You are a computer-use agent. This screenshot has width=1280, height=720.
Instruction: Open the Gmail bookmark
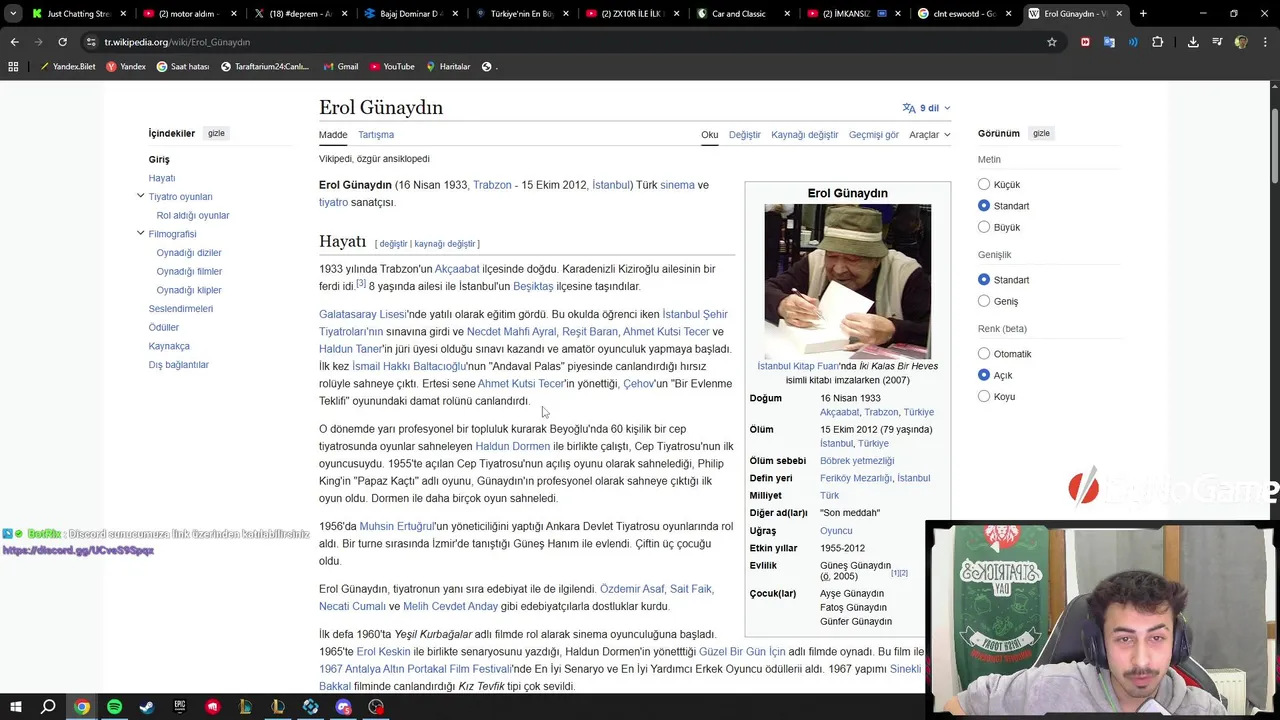340,66
